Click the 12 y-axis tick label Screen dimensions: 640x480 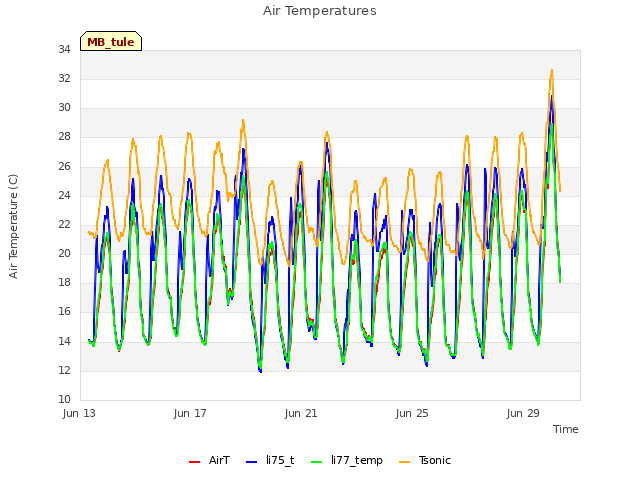click(64, 371)
